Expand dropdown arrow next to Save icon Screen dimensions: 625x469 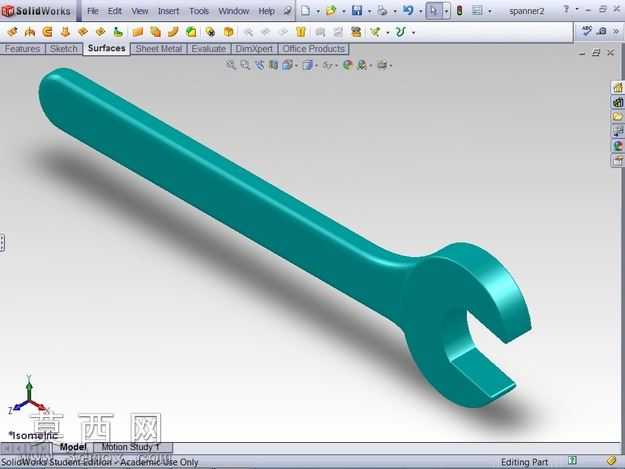369,12
